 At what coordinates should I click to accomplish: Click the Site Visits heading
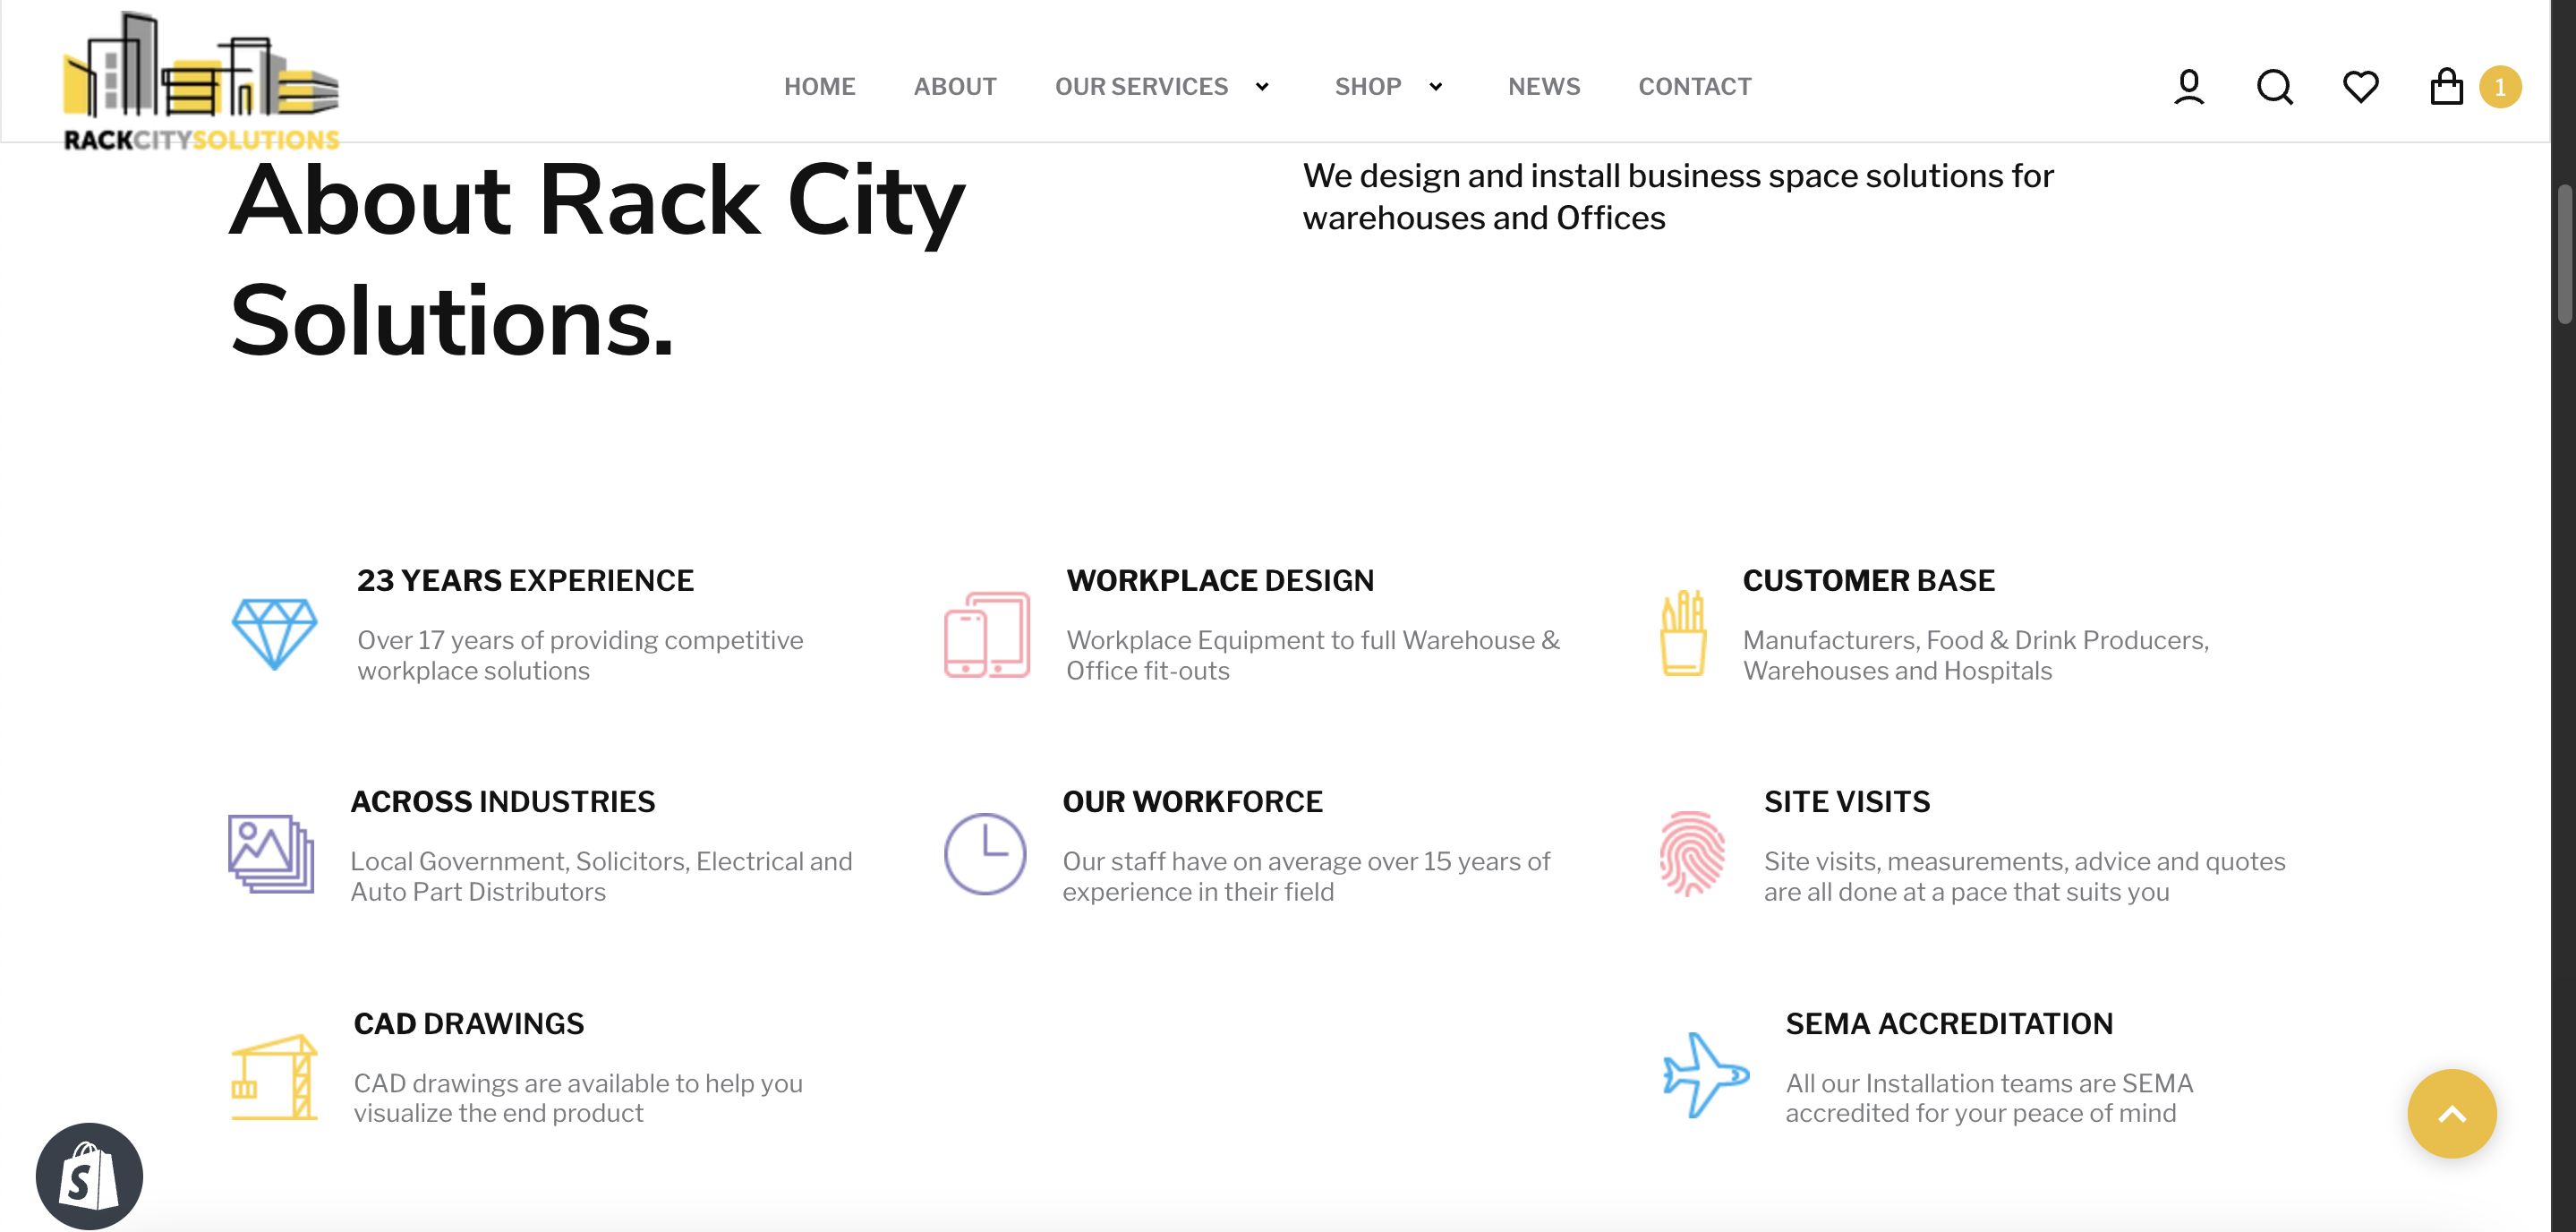(1846, 801)
